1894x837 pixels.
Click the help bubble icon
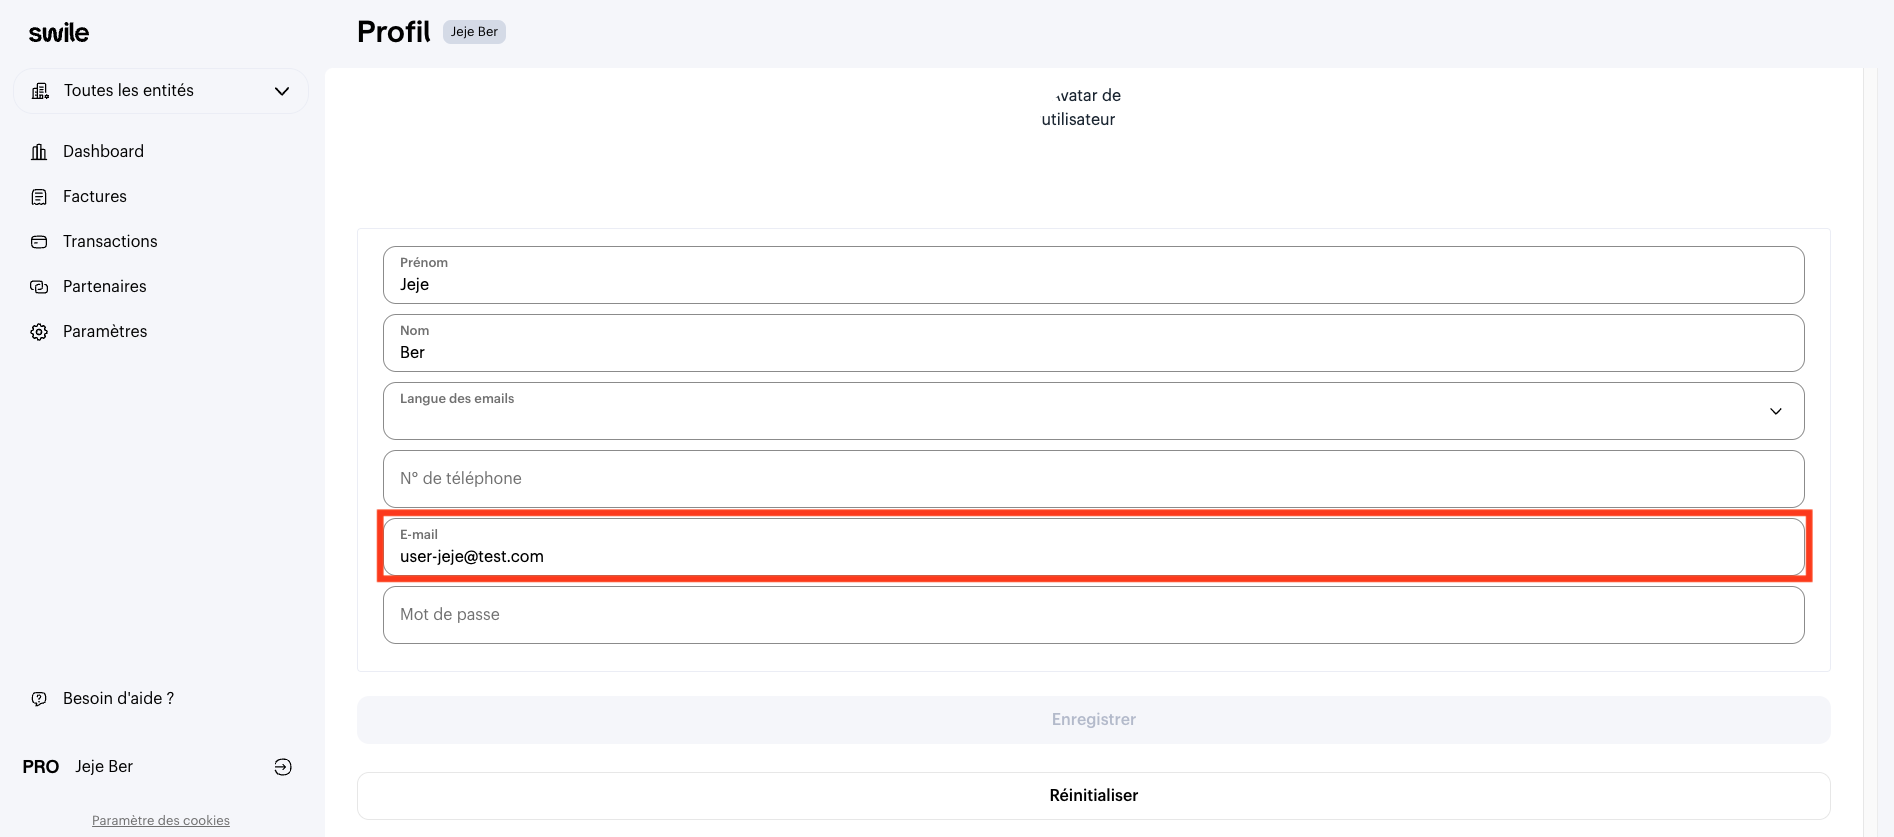(39, 699)
